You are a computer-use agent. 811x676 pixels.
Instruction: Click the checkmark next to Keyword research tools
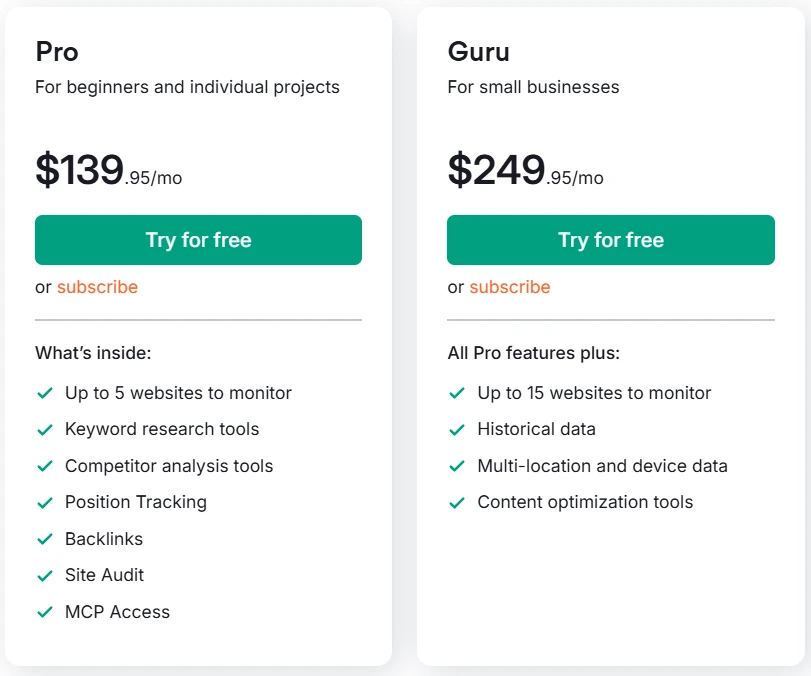(45, 429)
